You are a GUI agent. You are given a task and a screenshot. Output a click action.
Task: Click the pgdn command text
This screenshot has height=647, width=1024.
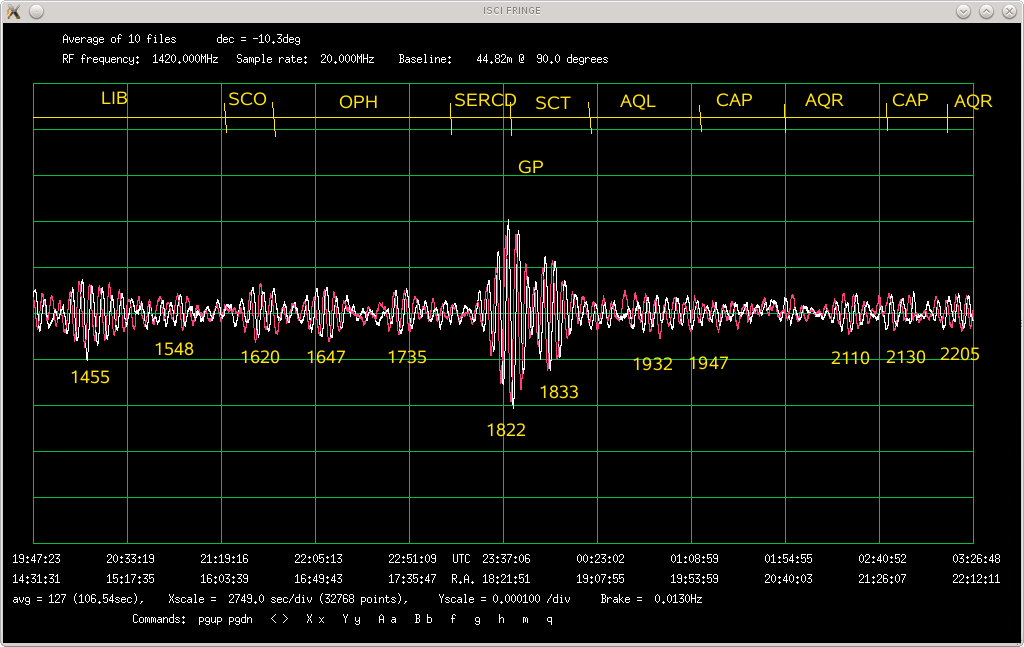point(240,619)
